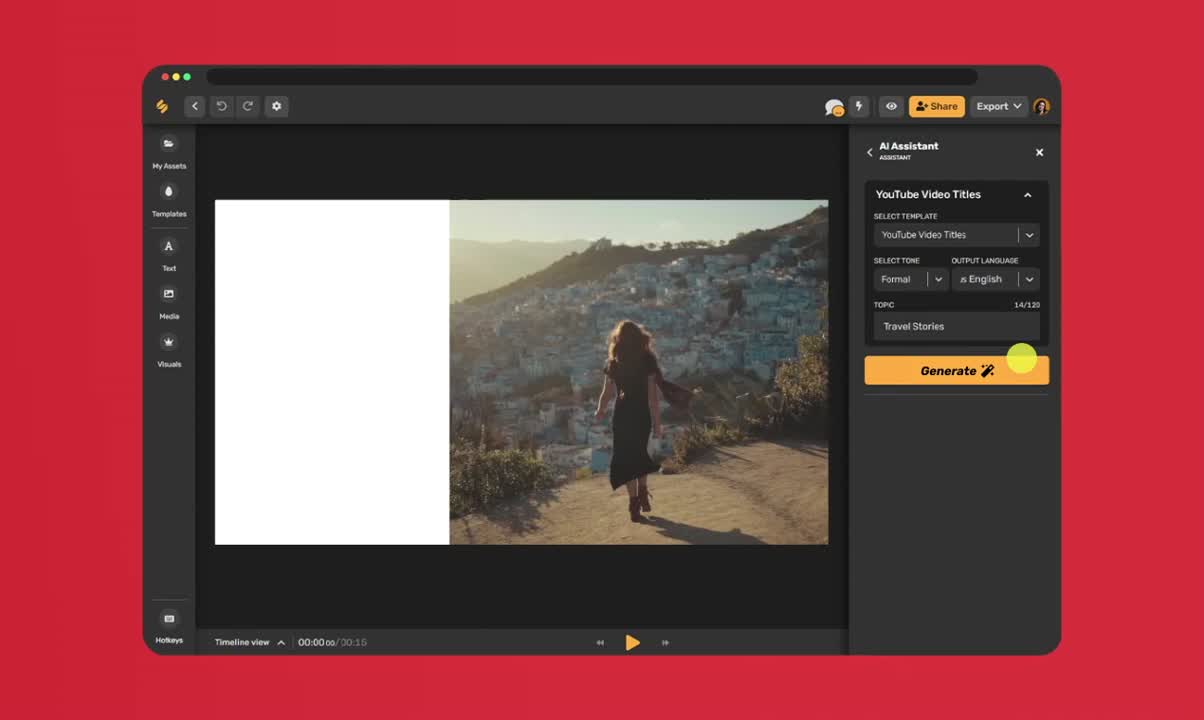Open the Media panel

coord(168,302)
